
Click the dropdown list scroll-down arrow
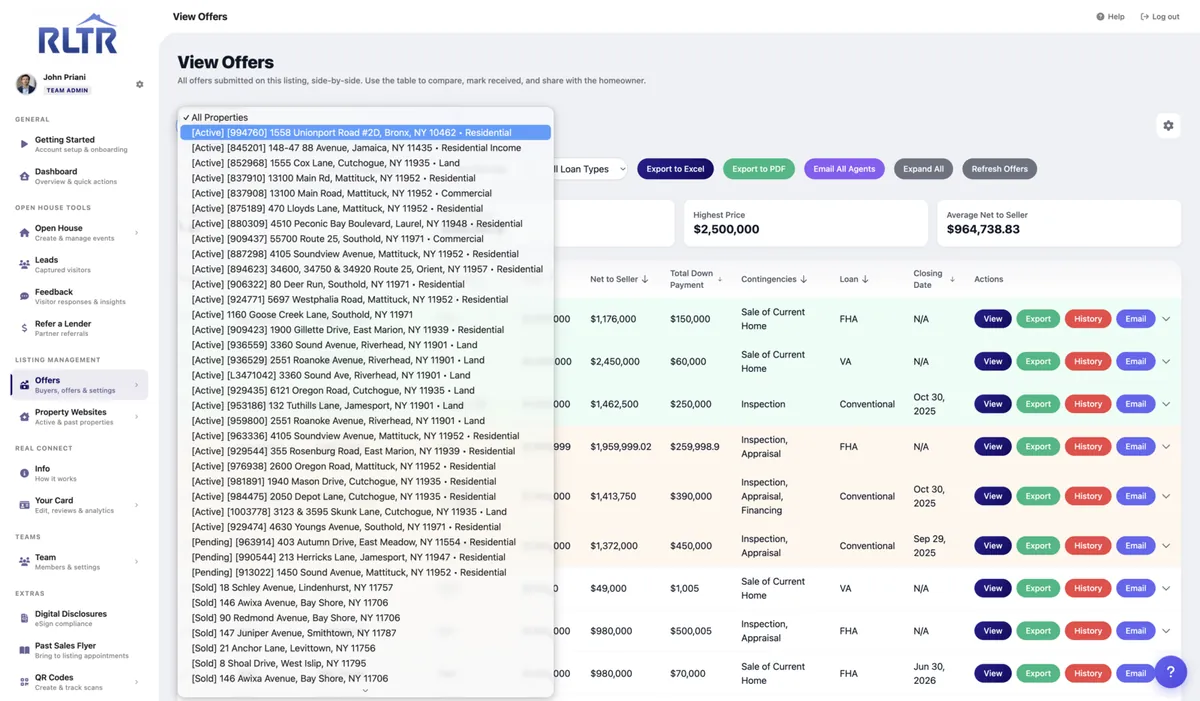(365, 690)
